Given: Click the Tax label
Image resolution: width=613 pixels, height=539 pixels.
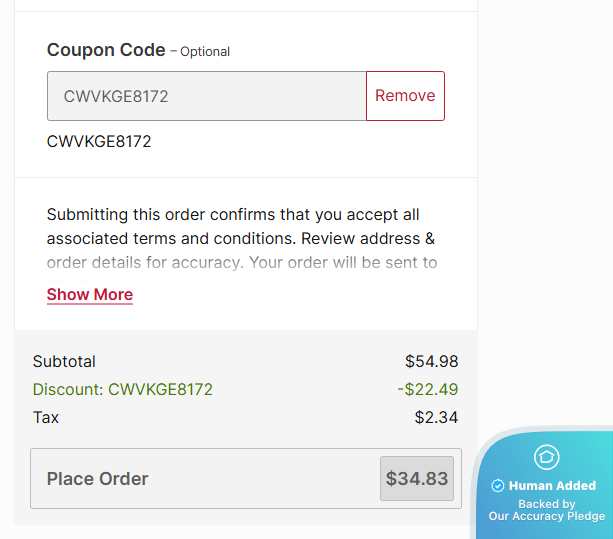Looking at the screenshot, I should [x=46, y=417].
